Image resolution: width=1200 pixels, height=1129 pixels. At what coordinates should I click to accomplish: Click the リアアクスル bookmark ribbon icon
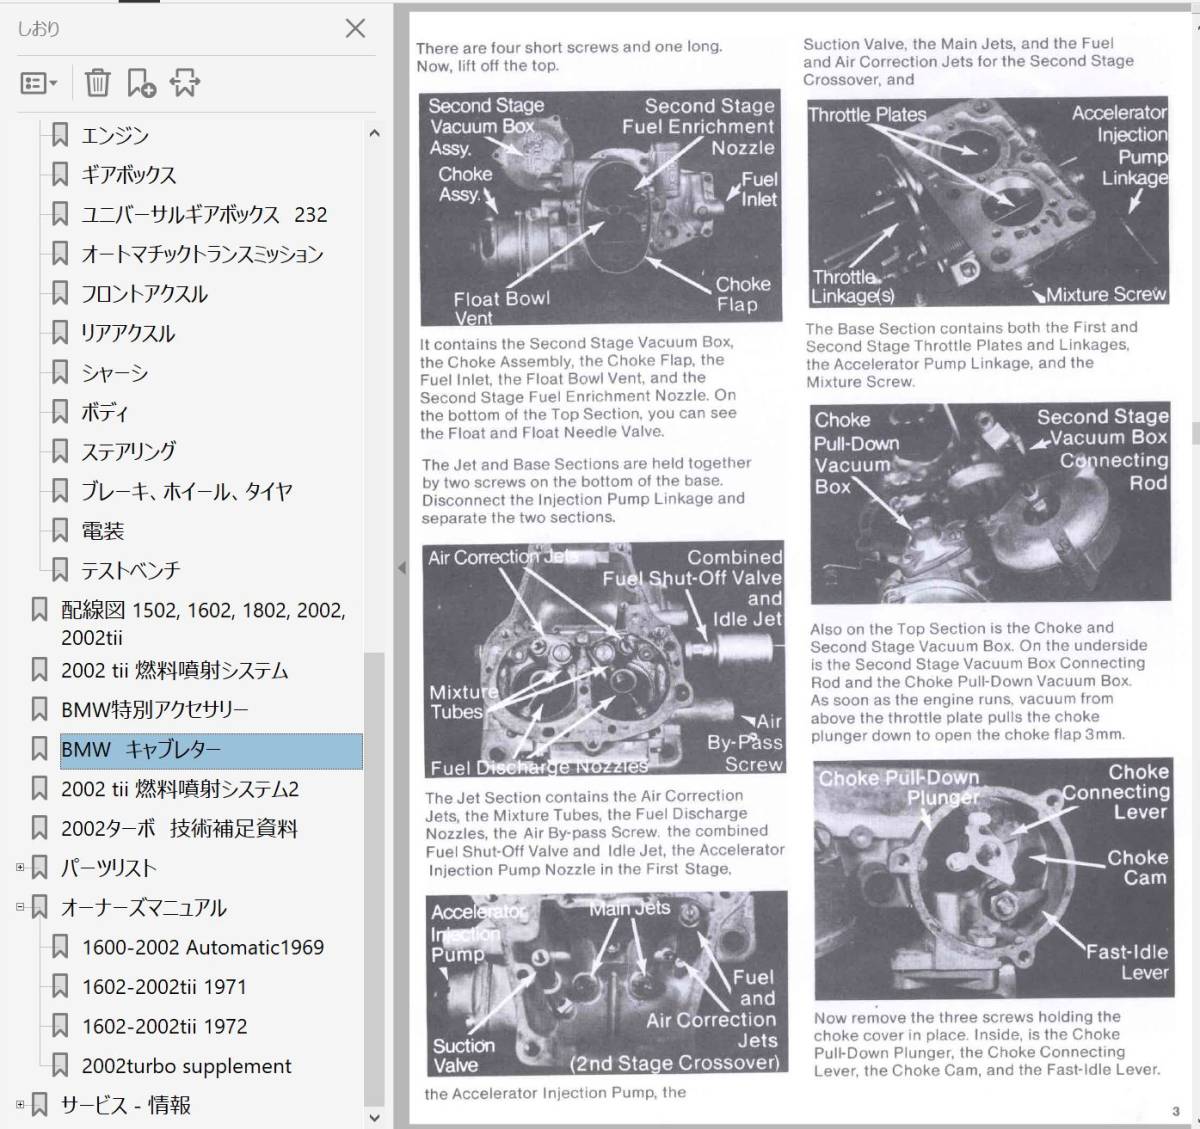[60, 333]
